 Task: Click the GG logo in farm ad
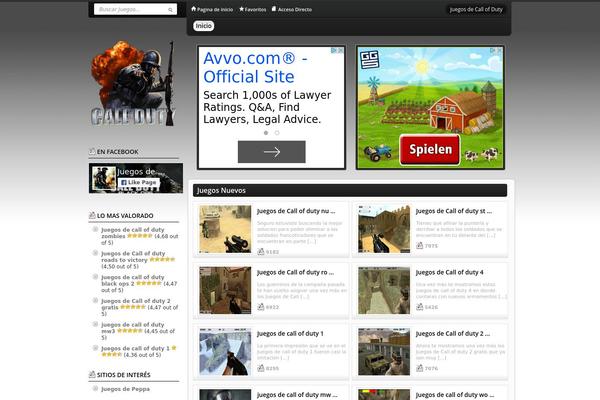click(x=370, y=59)
